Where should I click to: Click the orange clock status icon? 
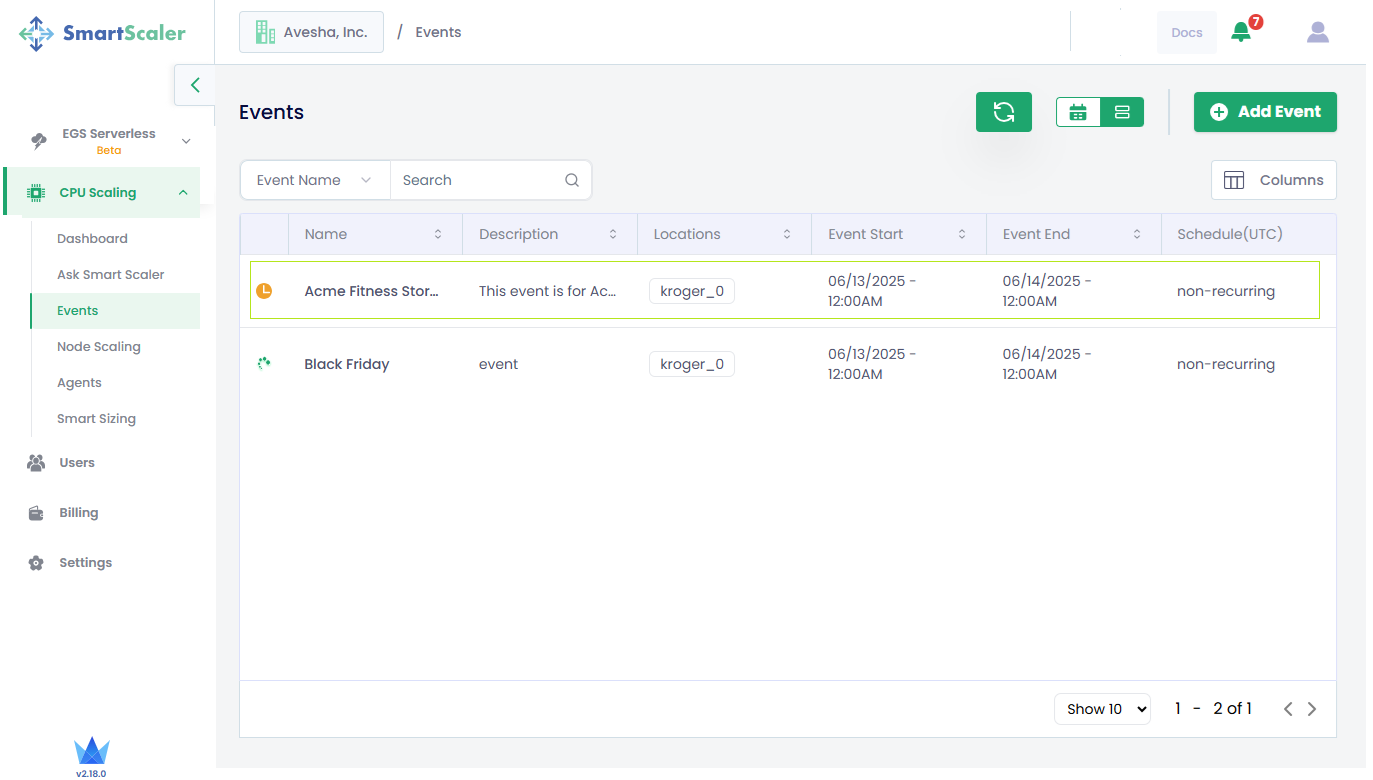tap(264, 291)
